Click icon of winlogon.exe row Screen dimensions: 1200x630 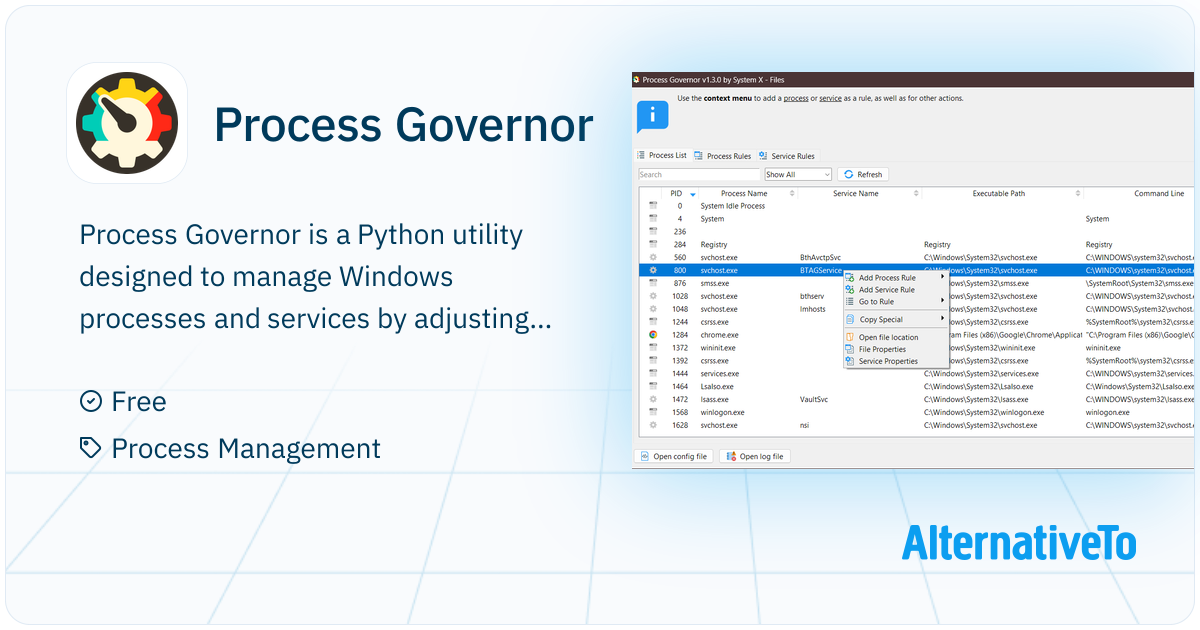[652, 412]
